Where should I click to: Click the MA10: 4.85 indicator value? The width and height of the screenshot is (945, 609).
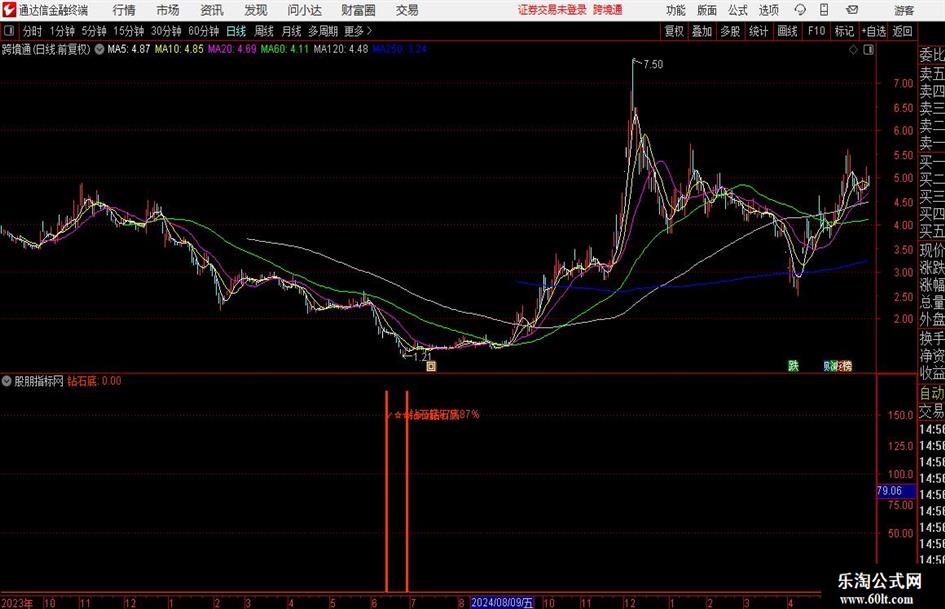pos(179,49)
